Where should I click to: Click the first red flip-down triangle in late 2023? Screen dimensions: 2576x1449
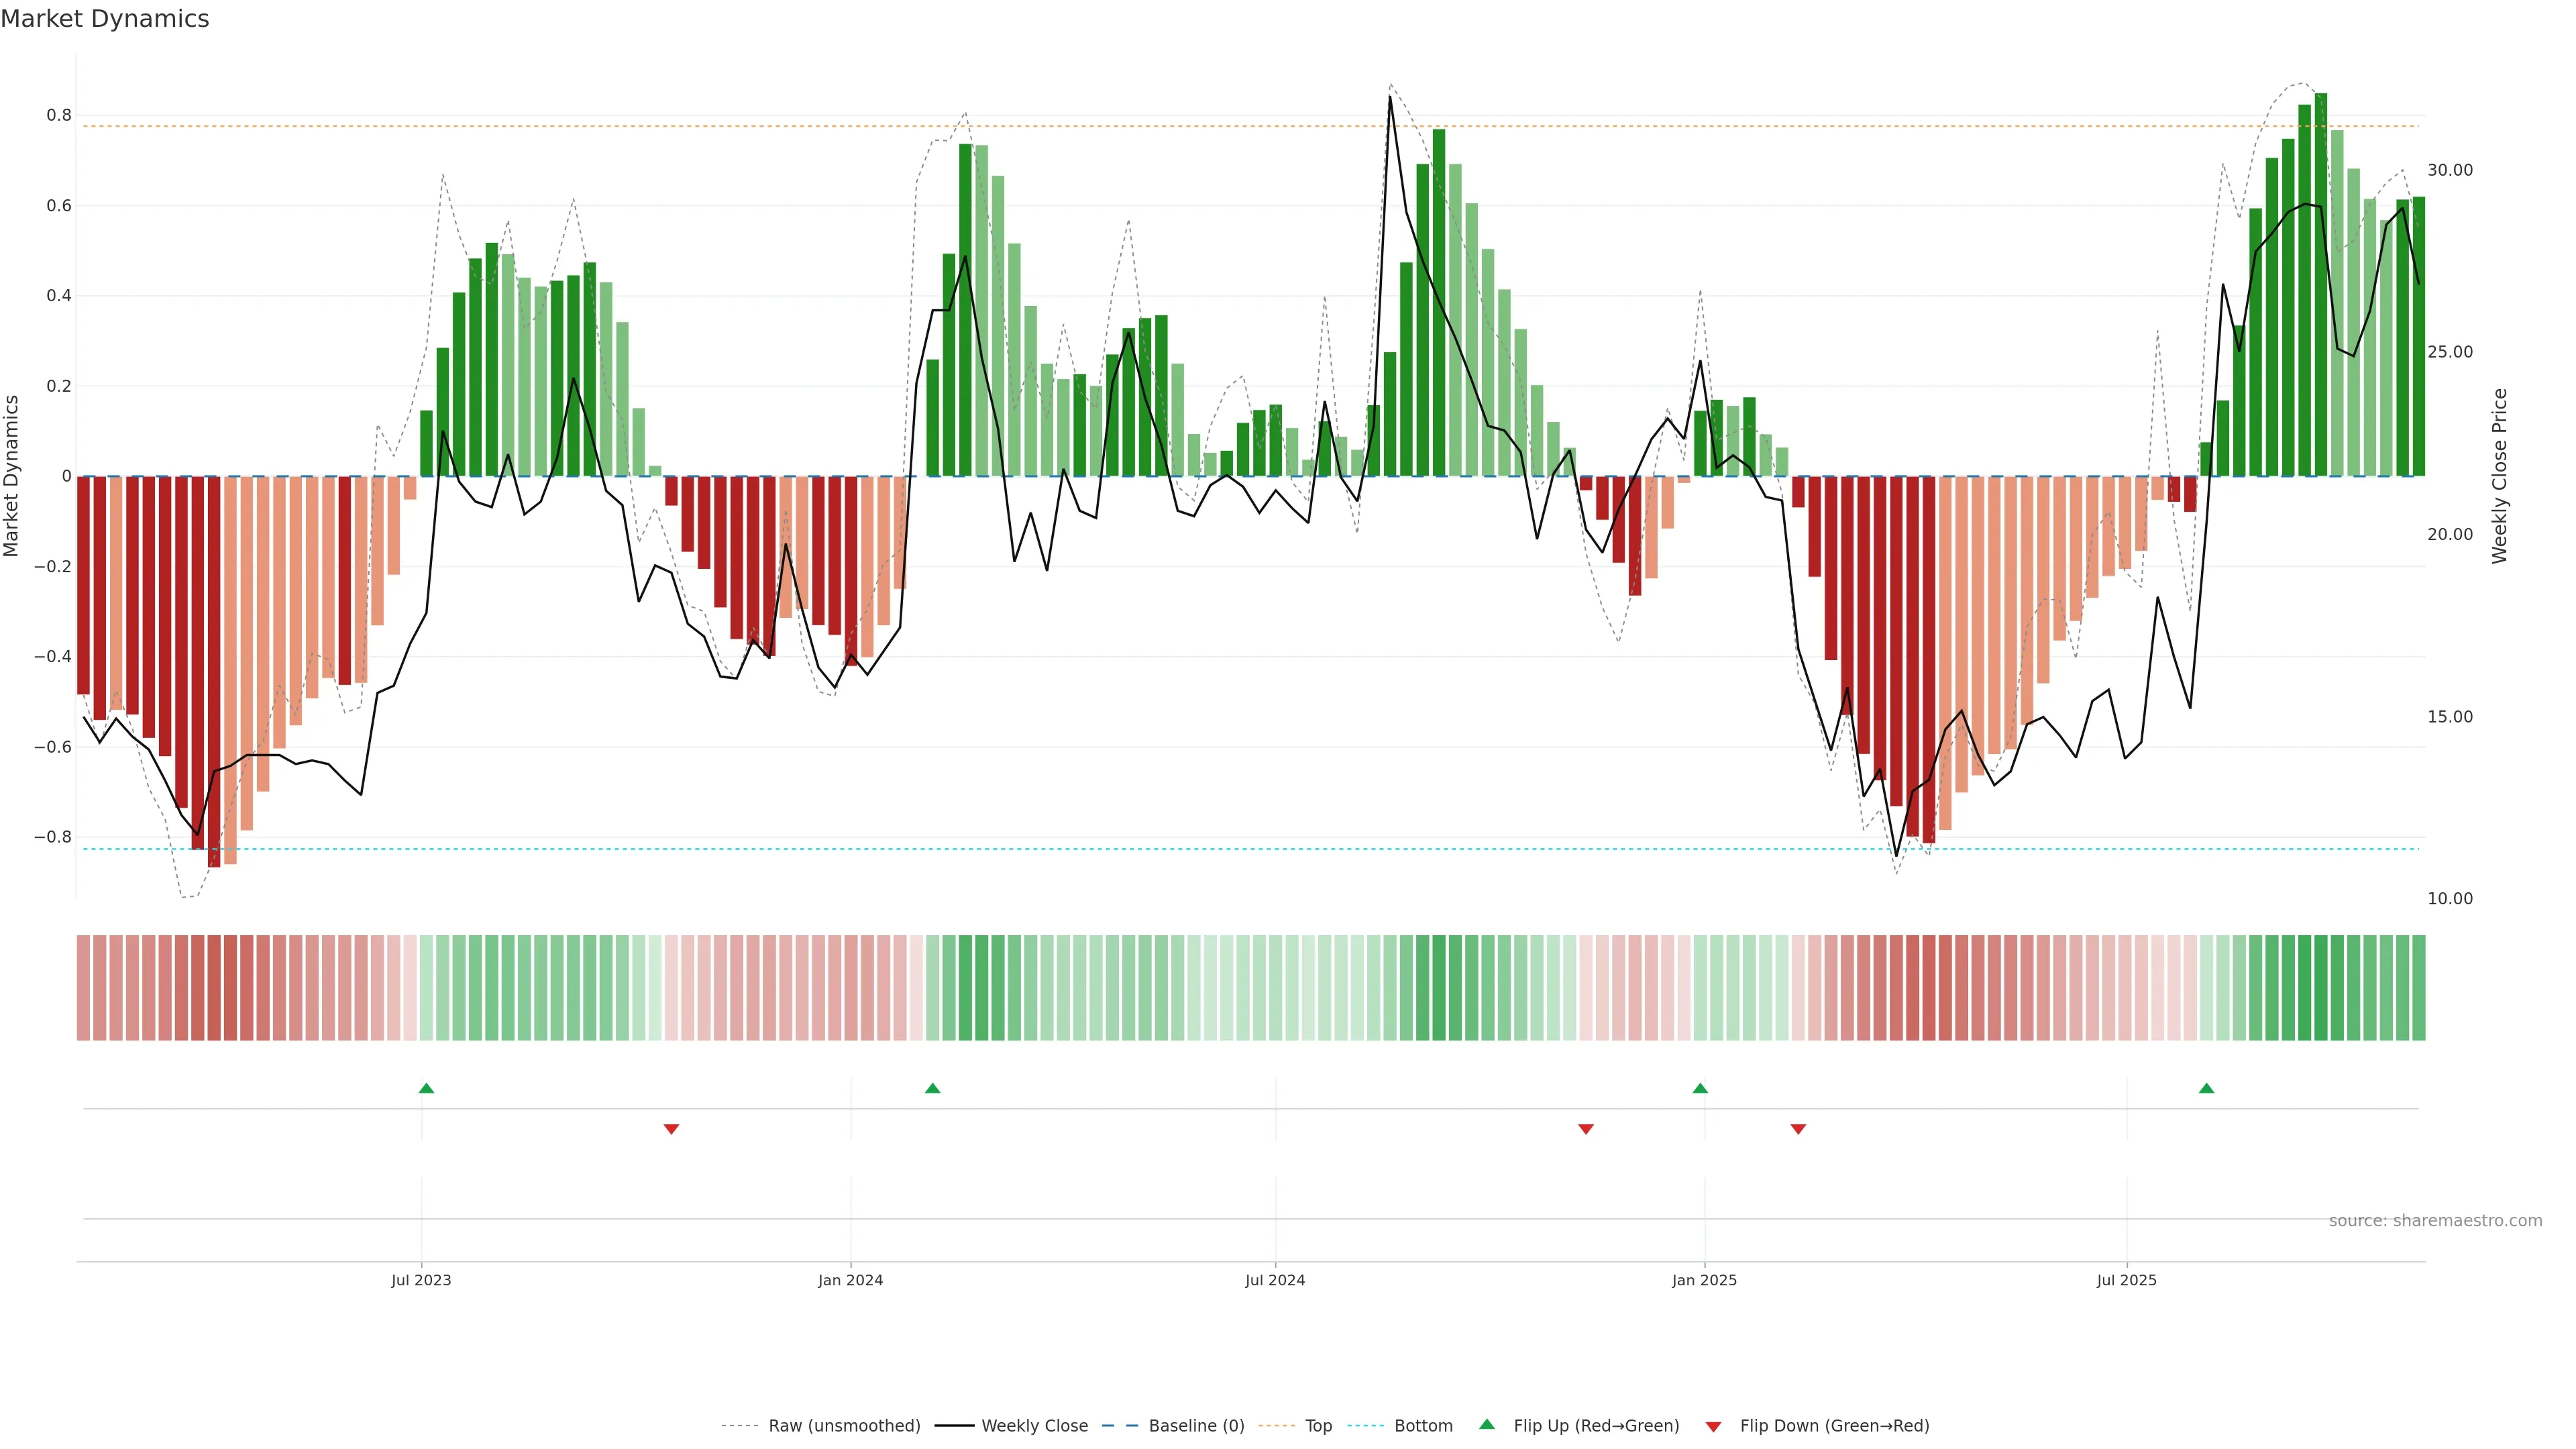pyautogui.click(x=671, y=1129)
